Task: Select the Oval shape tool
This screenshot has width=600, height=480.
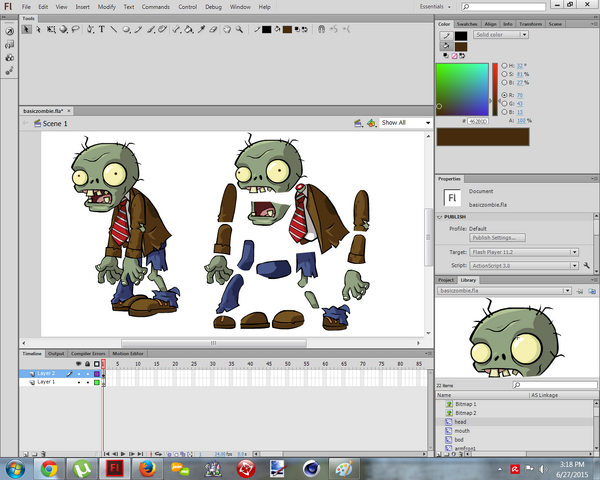Action: pyautogui.click(x=126, y=29)
